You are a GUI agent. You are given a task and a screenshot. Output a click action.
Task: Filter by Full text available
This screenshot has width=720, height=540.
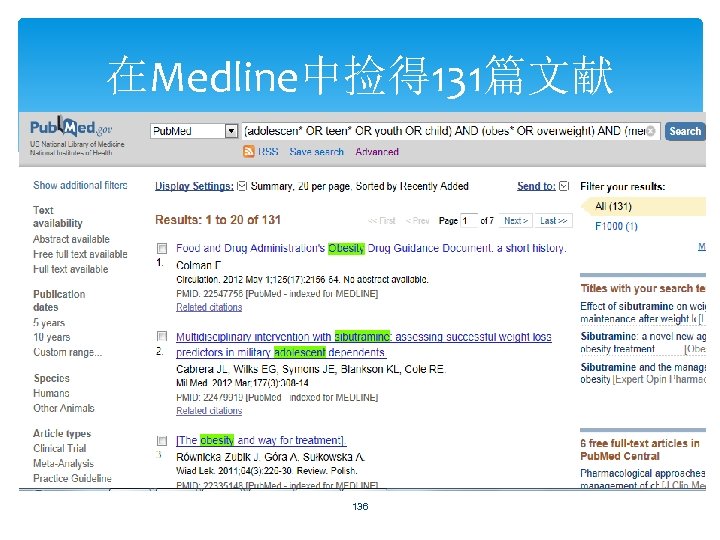tap(71, 270)
